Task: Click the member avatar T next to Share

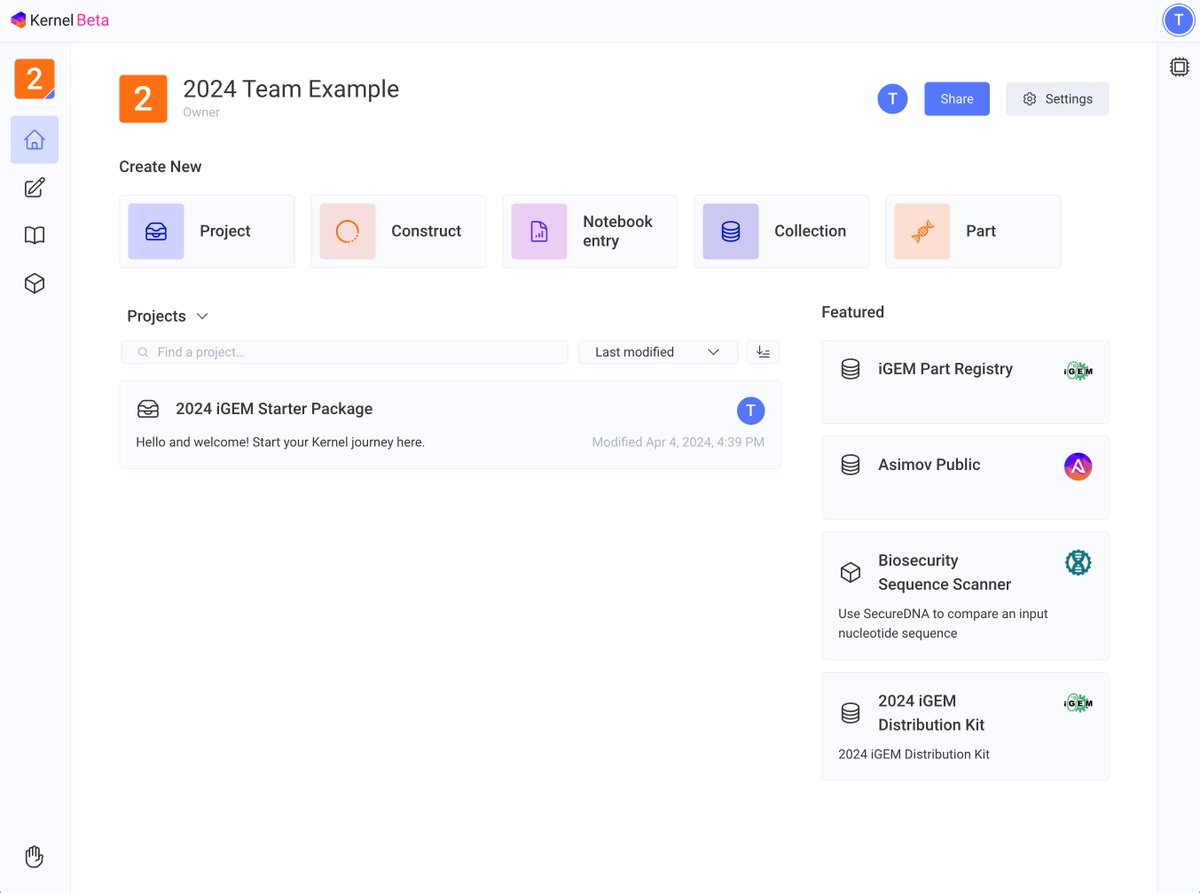Action: pos(892,99)
